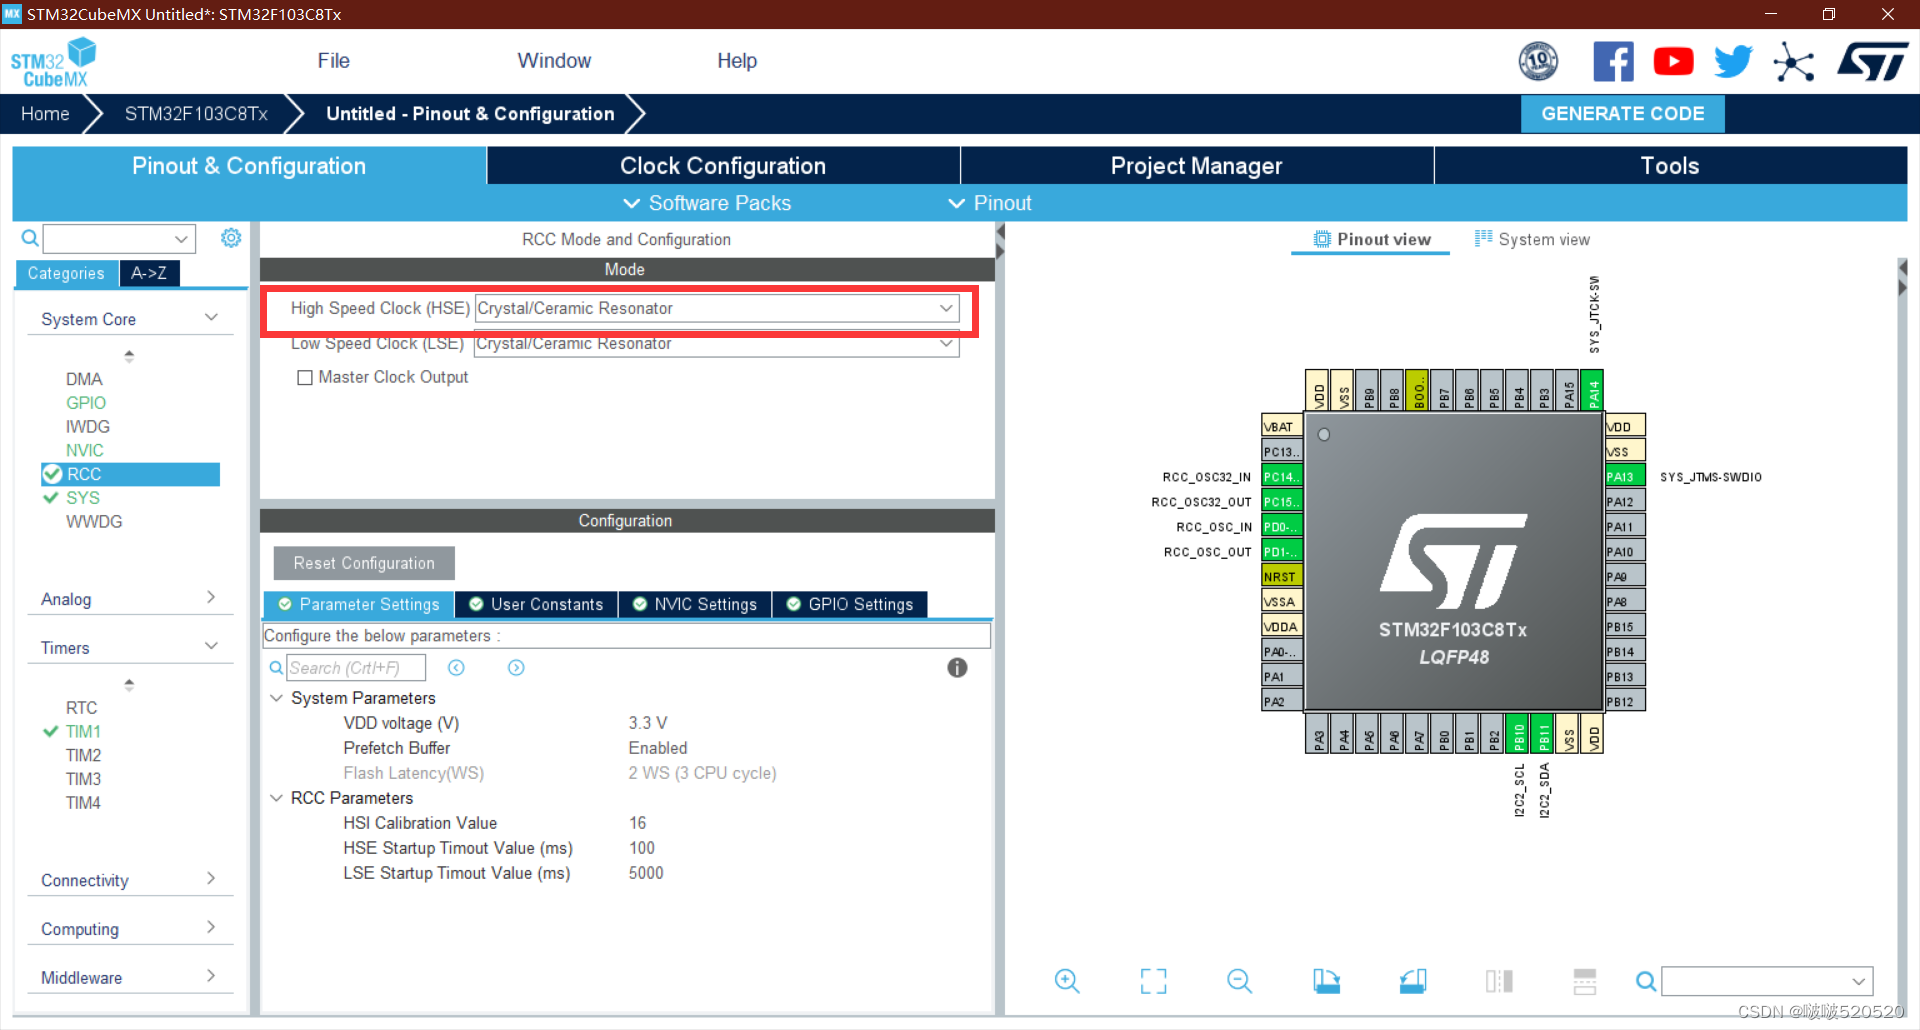The image size is (1920, 1030).
Task: Show A->Z peripheral sorting
Action: pos(149,273)
